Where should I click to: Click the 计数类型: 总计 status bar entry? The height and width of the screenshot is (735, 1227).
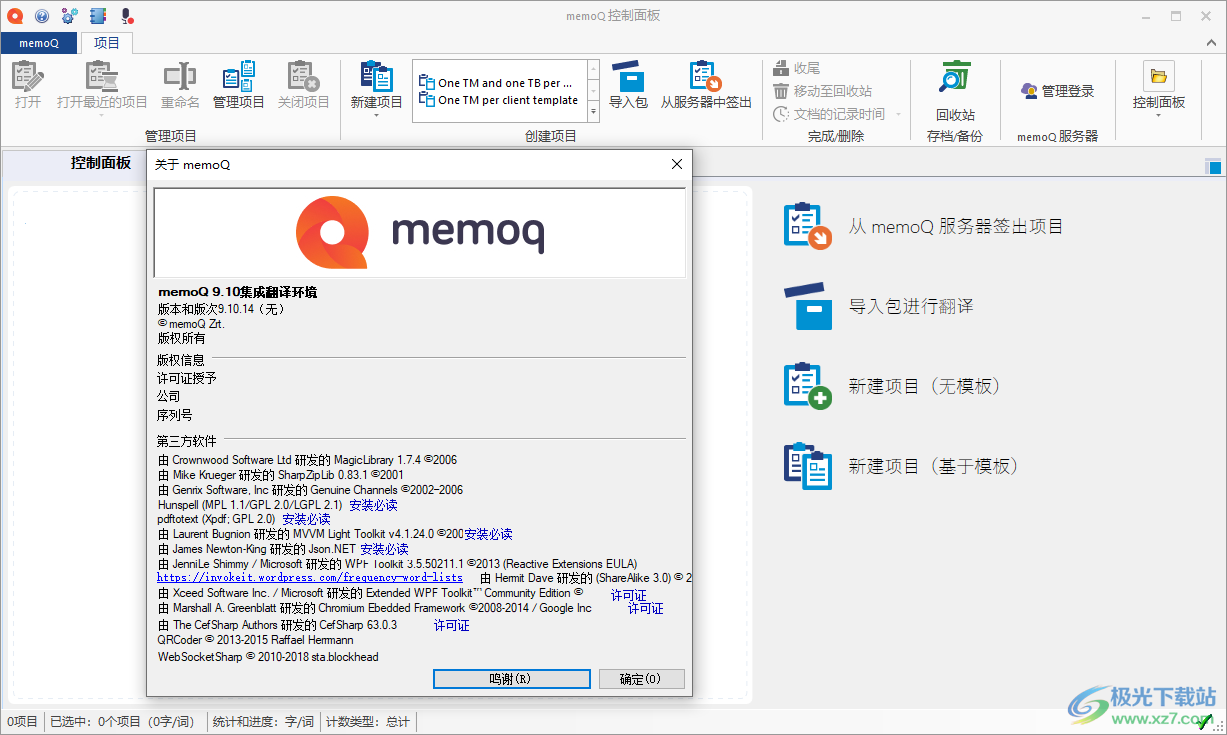point(370,721)
